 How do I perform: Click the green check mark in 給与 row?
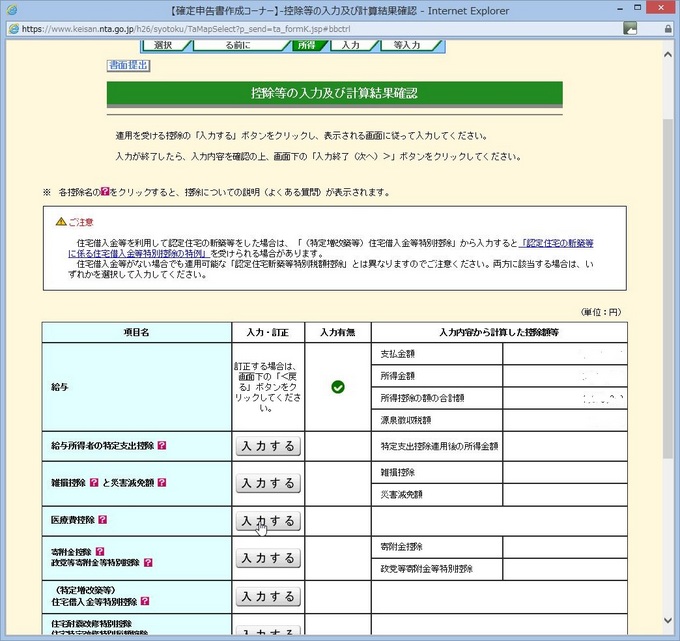coord(337,386)
